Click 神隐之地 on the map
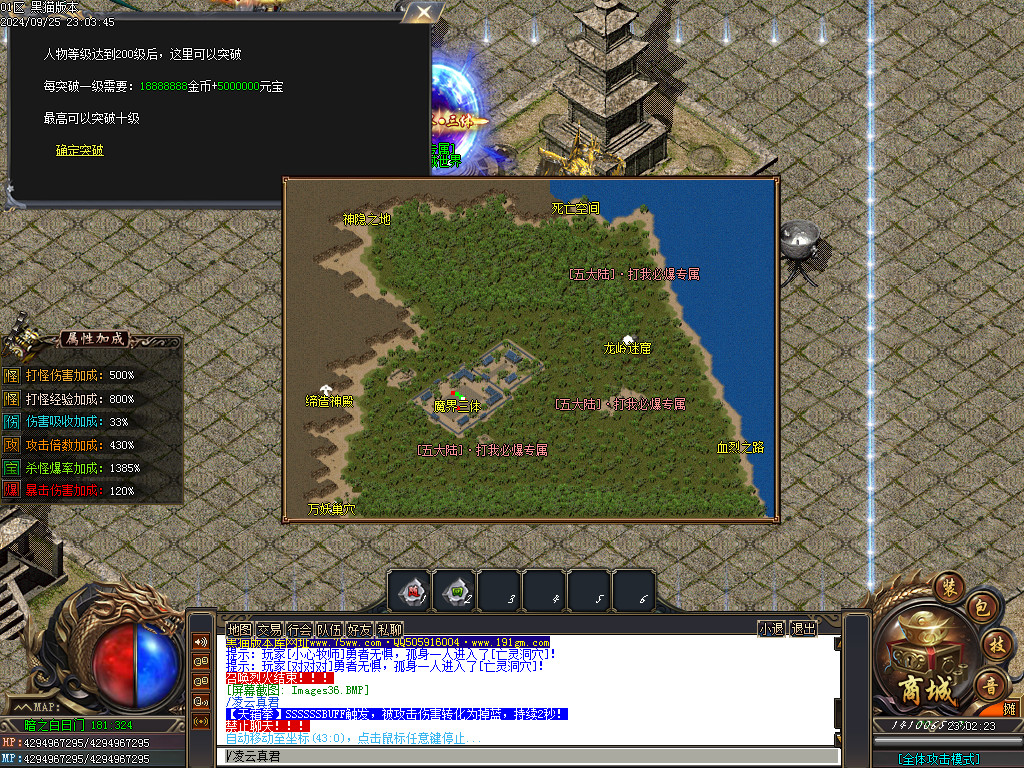Image resolution: width=1024 pixels, height=768 pixels. click(x=366, y=219)
